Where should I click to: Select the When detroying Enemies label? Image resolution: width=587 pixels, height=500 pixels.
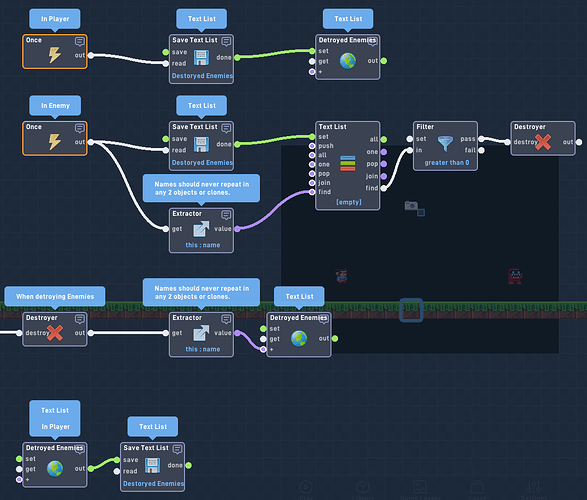click(55, 296)
